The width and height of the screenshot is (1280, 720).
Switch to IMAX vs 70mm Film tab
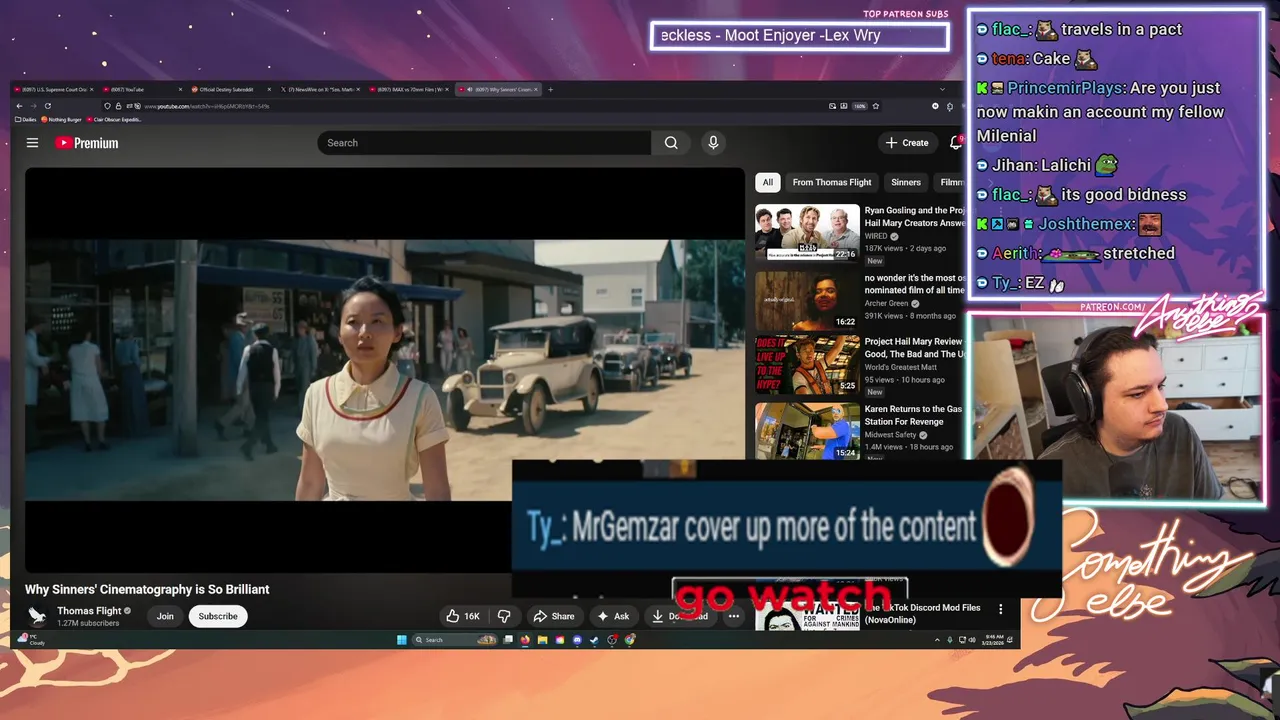click(x=410, y=89)
